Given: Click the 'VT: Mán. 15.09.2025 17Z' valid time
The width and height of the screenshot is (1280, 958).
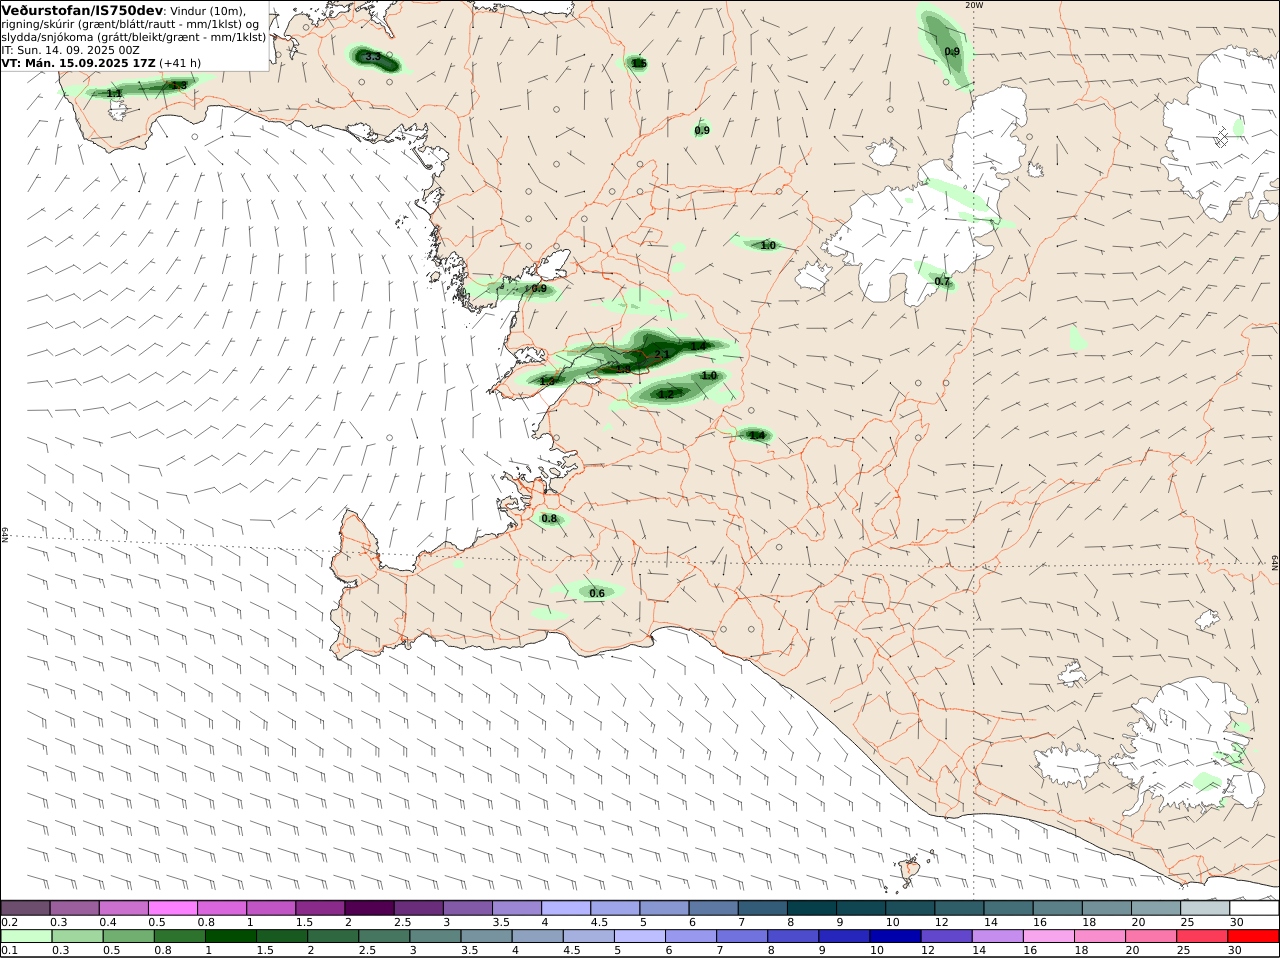Looking at the screenshot, I should pos(79,63).
